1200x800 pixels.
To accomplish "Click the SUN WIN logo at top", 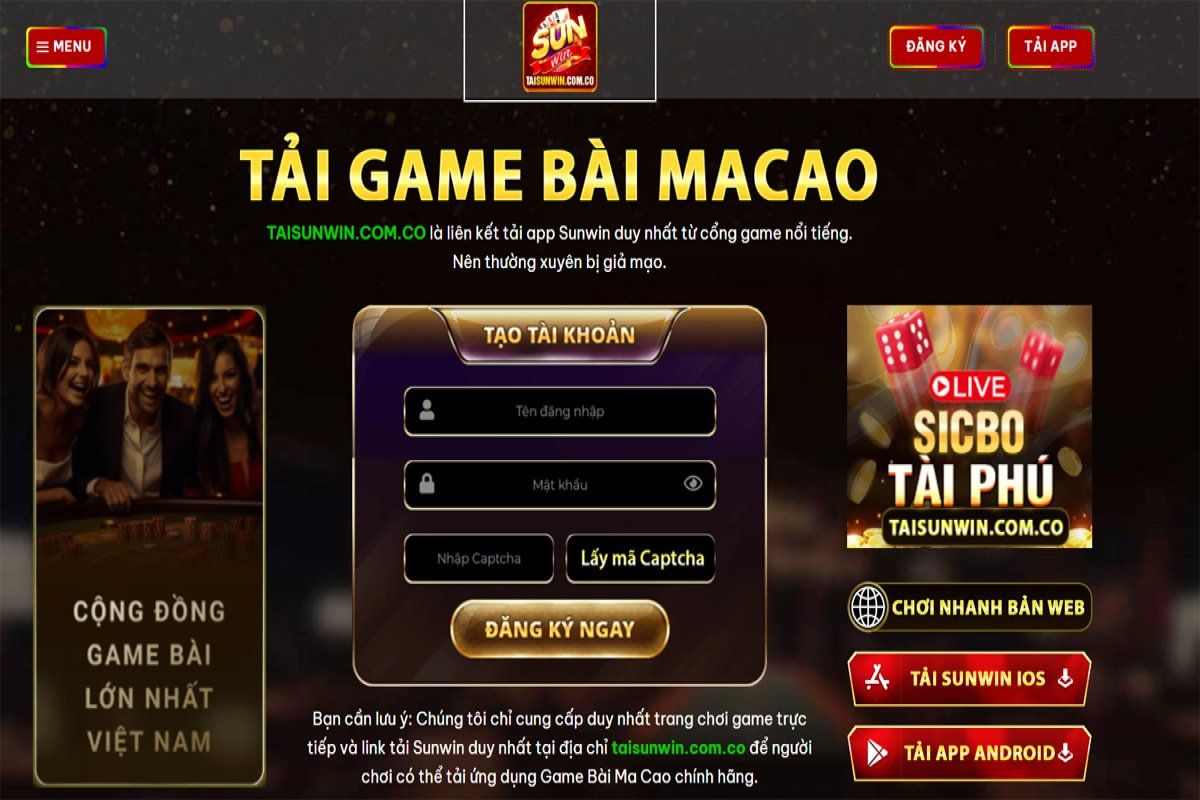I will (560, 47).
